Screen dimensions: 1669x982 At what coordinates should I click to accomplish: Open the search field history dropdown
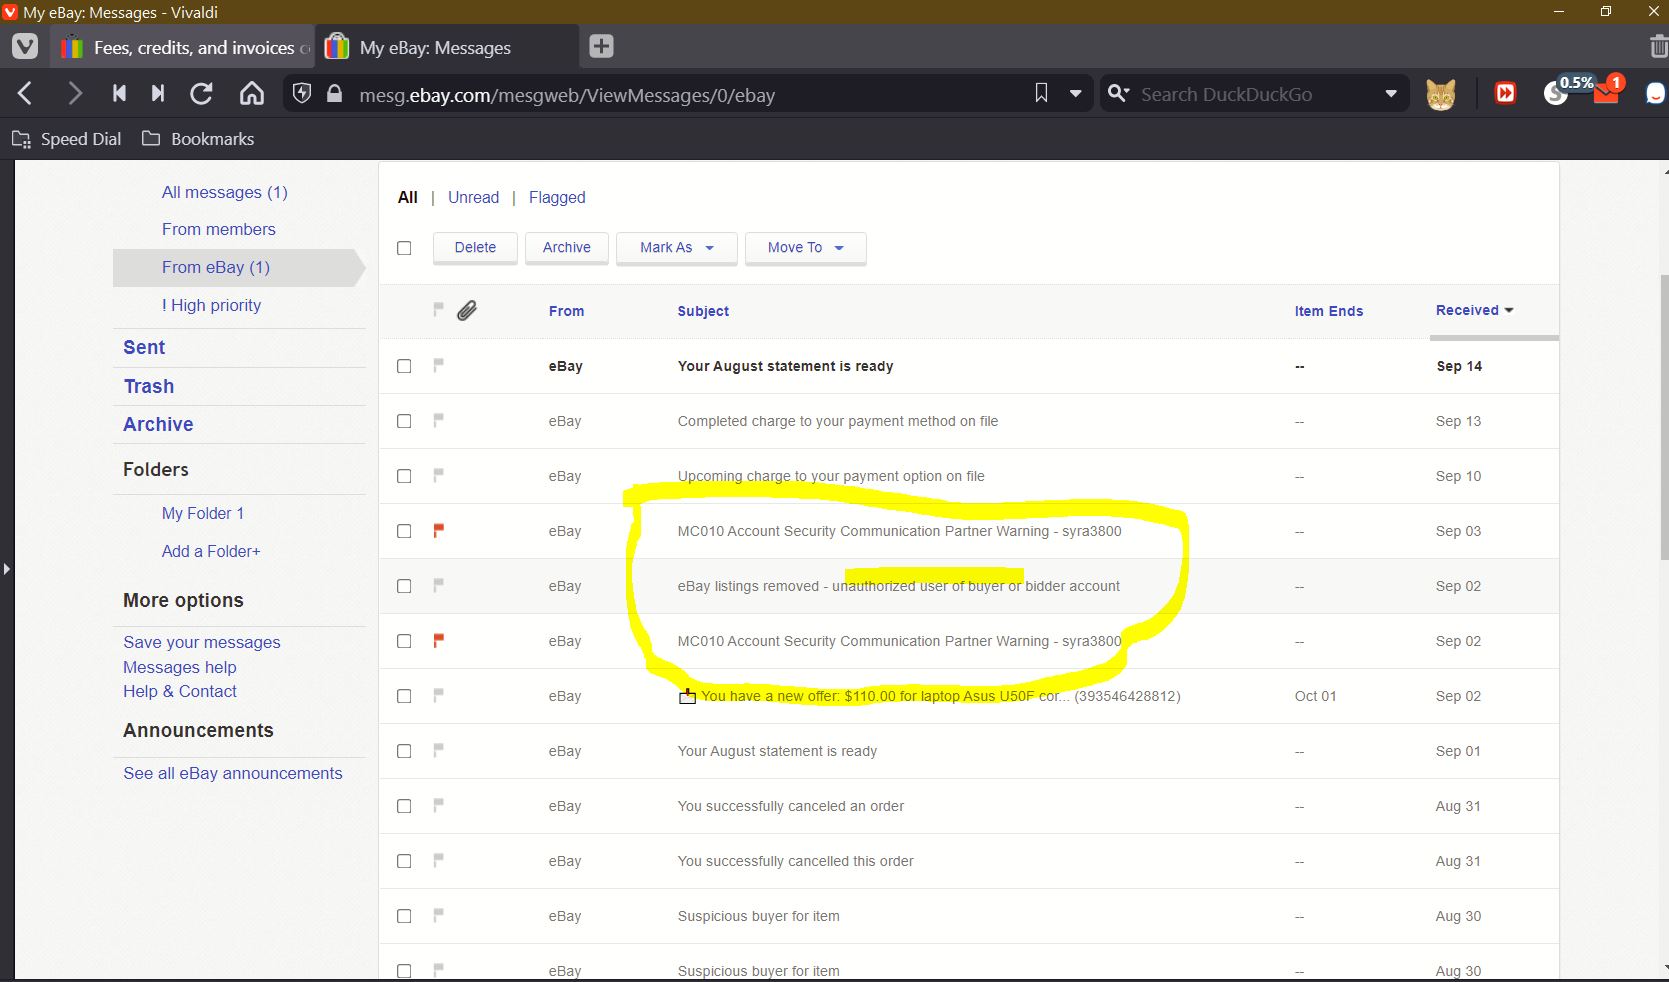[x=1390, y=94]
